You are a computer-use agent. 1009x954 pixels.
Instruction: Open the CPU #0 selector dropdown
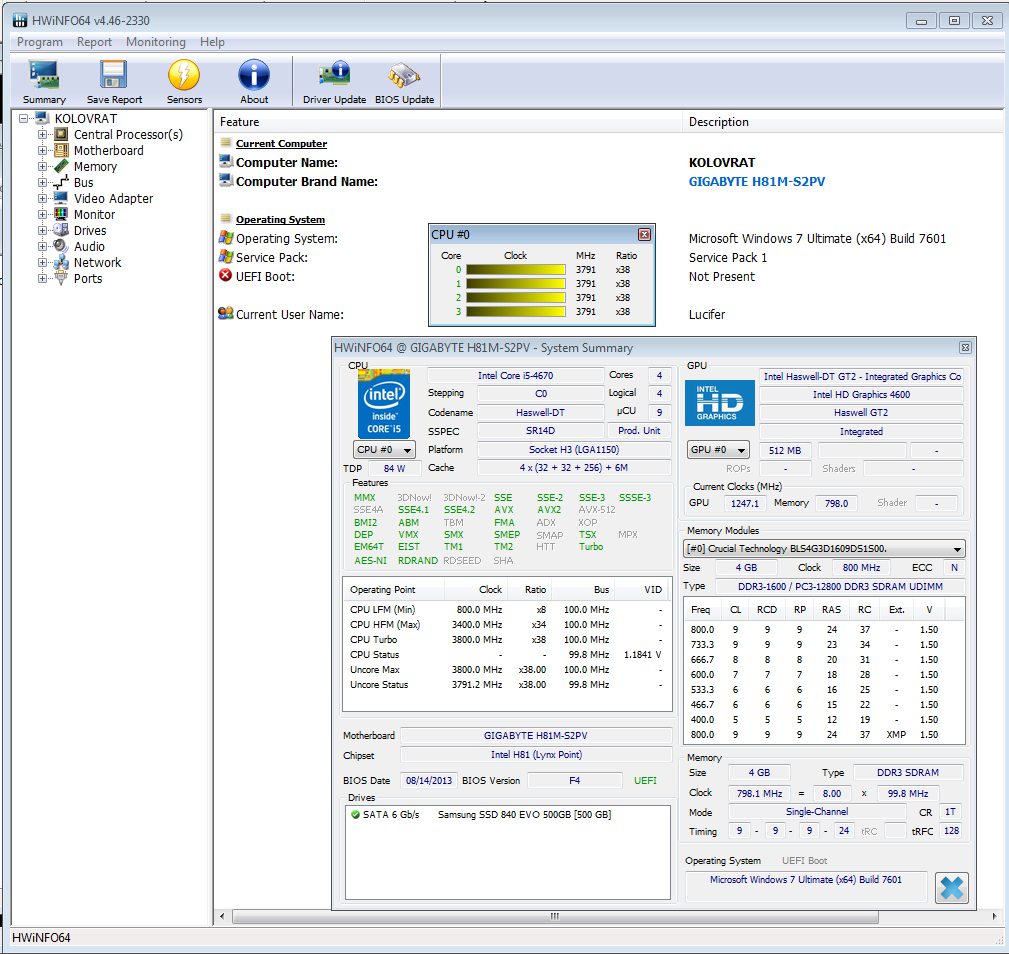click(x=384, y=450)
